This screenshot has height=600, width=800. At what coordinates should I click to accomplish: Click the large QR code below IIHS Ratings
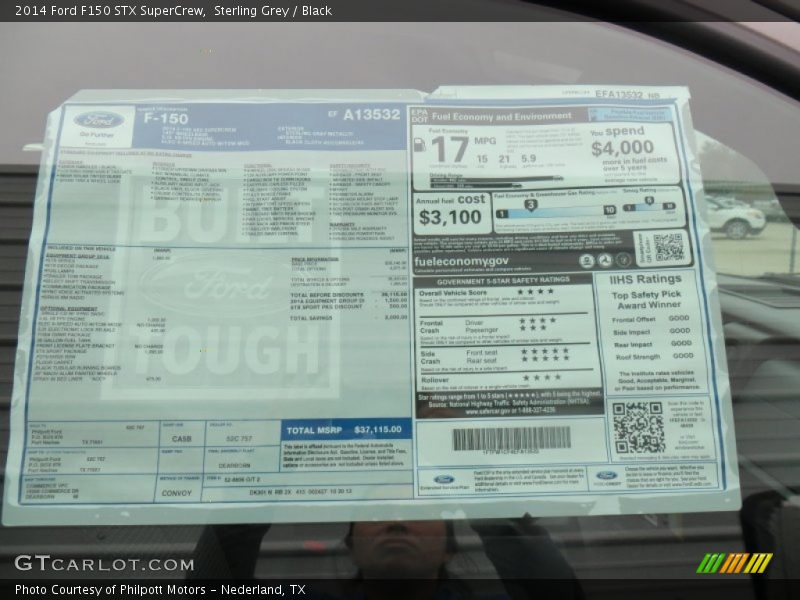[638, 428]
